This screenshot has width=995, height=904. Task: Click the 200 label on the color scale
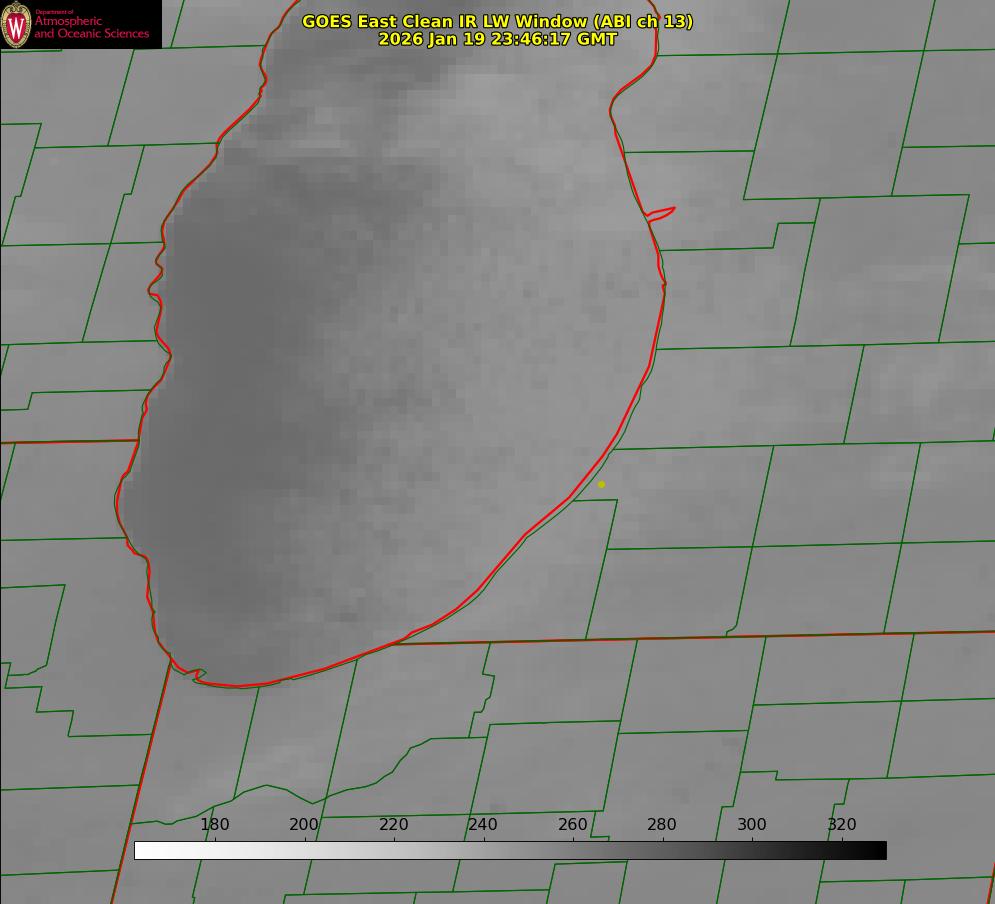coord(304,825)
